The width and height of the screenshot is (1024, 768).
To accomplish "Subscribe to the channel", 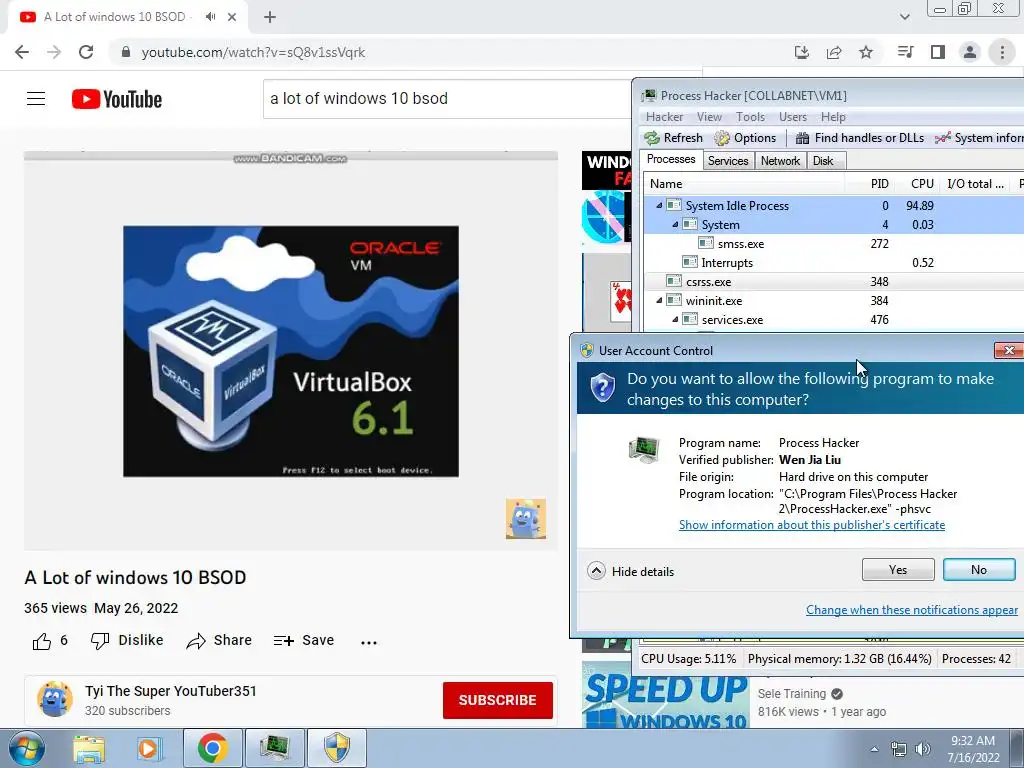I will pyautogui.click(x=498, y=700).
